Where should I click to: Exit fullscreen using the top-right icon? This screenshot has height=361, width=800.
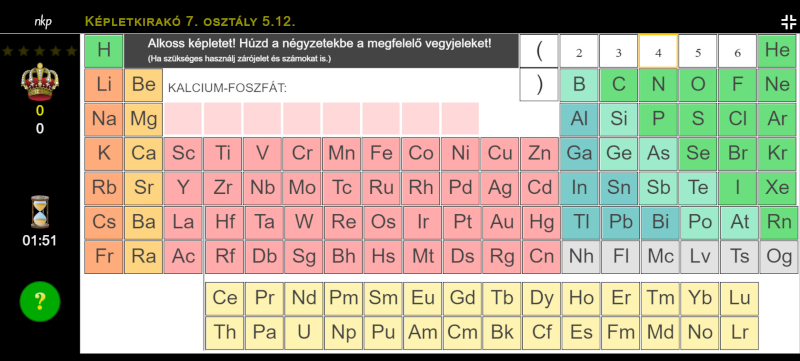(788, 22)
